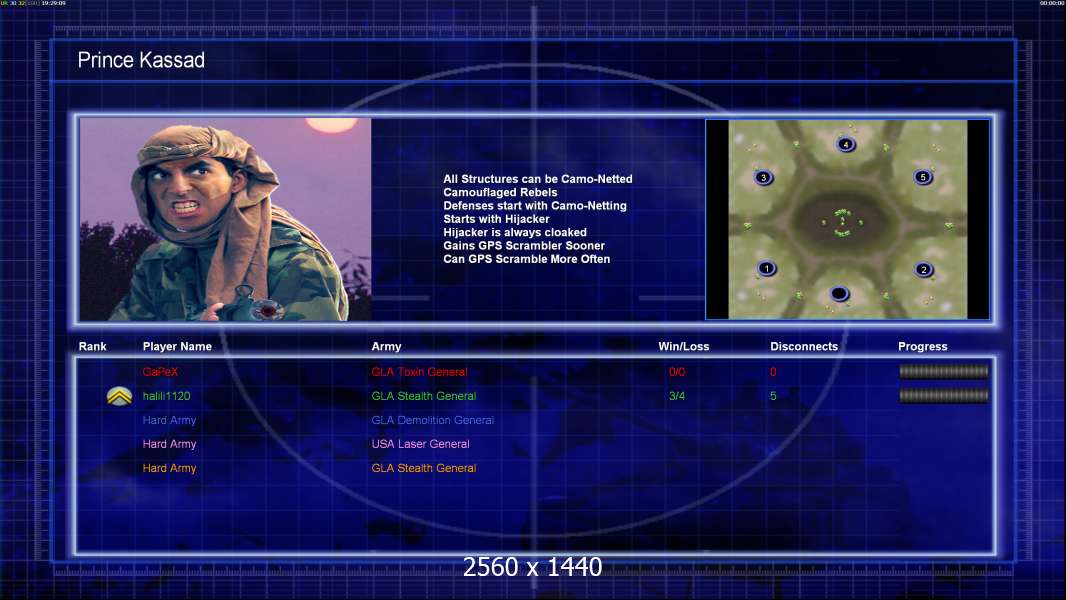Select start position 1 on the minimap

pos(766,268)
